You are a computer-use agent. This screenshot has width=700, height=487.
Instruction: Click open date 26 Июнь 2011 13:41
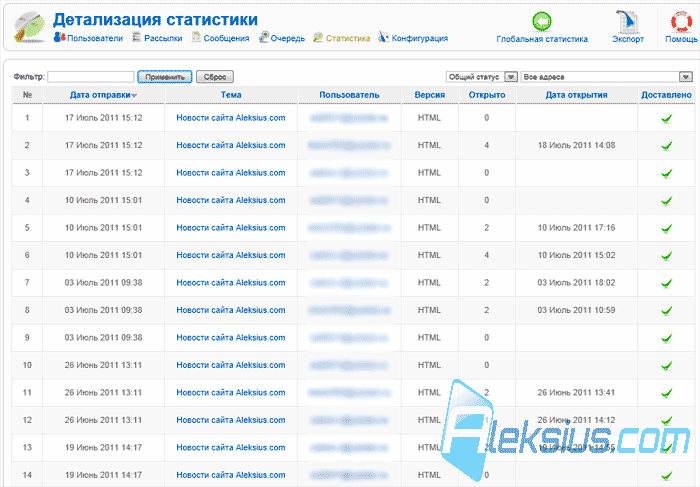[576, 393]
